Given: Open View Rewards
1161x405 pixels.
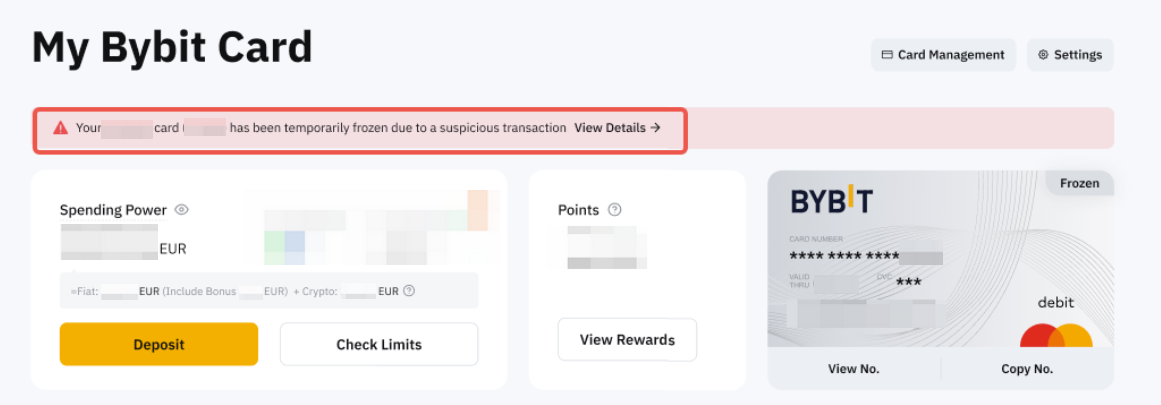Looking at the screenshot, I should (627, 340).
